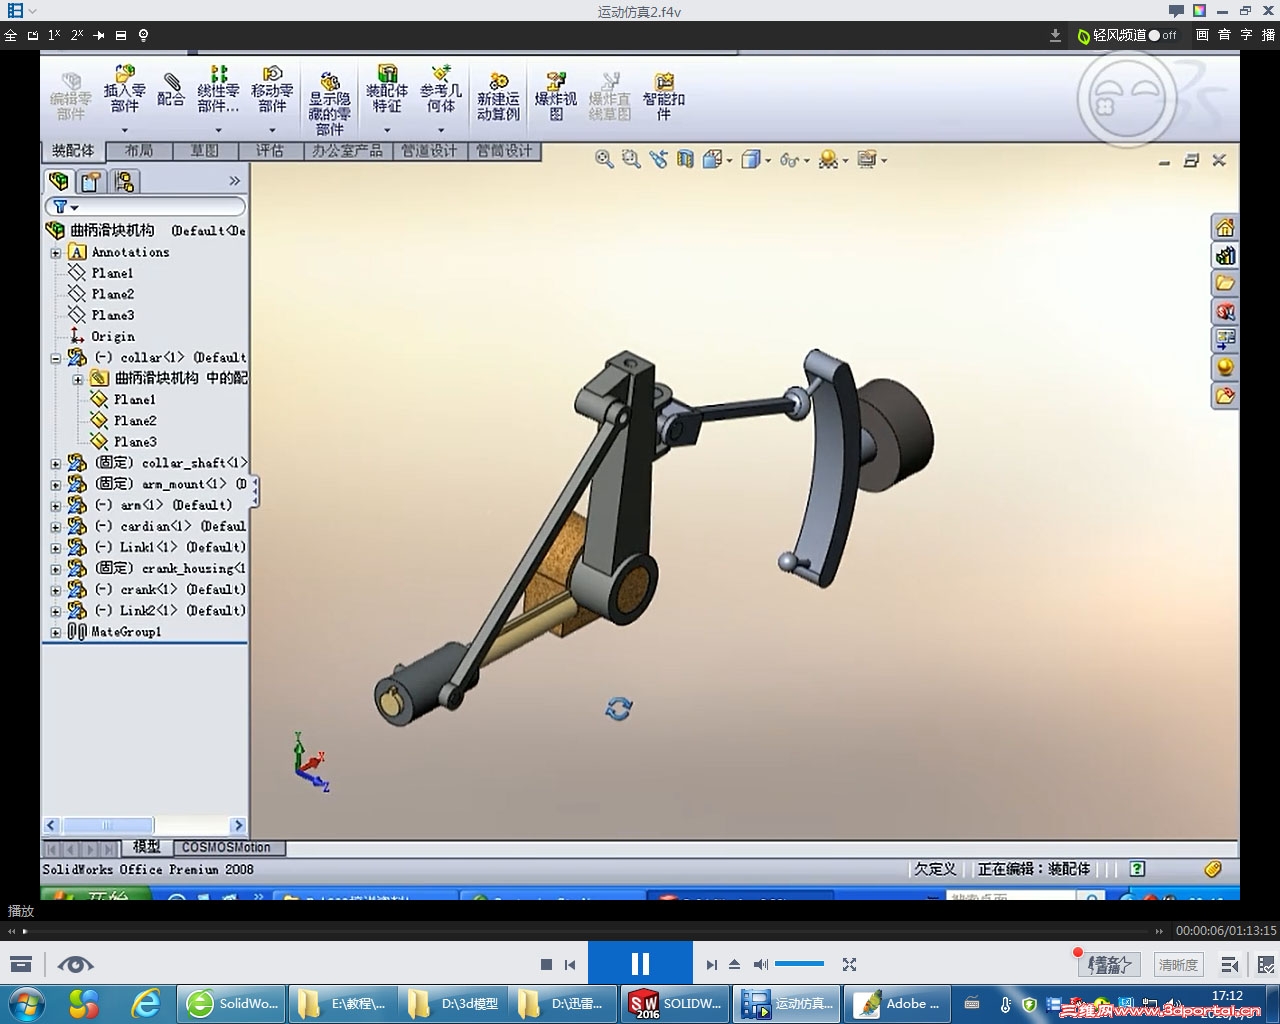Select the 模型 bottom tab

pyautogui.click(x=146, y=847)
